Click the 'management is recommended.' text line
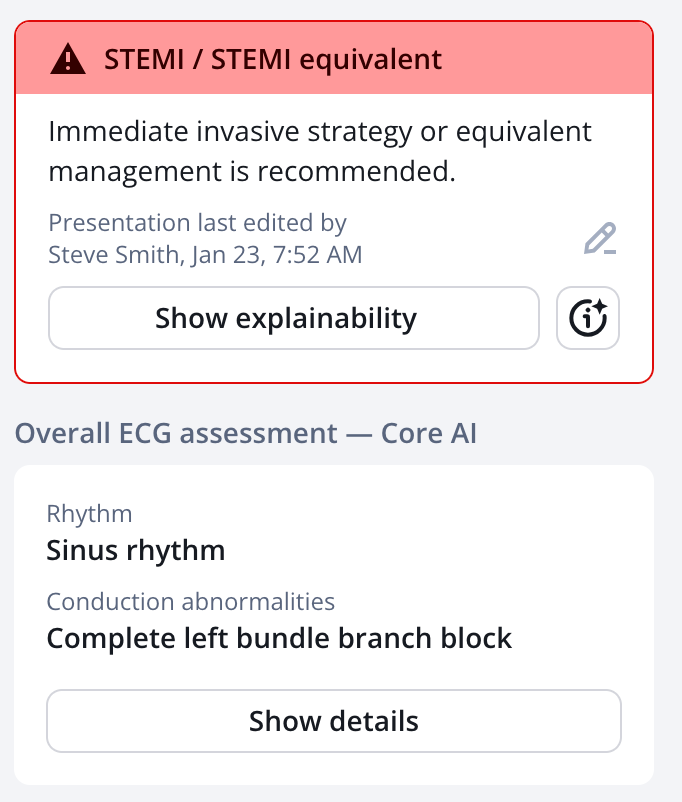Image resolution: width=682 pixels, height=802 pixels. coord(252,171)
